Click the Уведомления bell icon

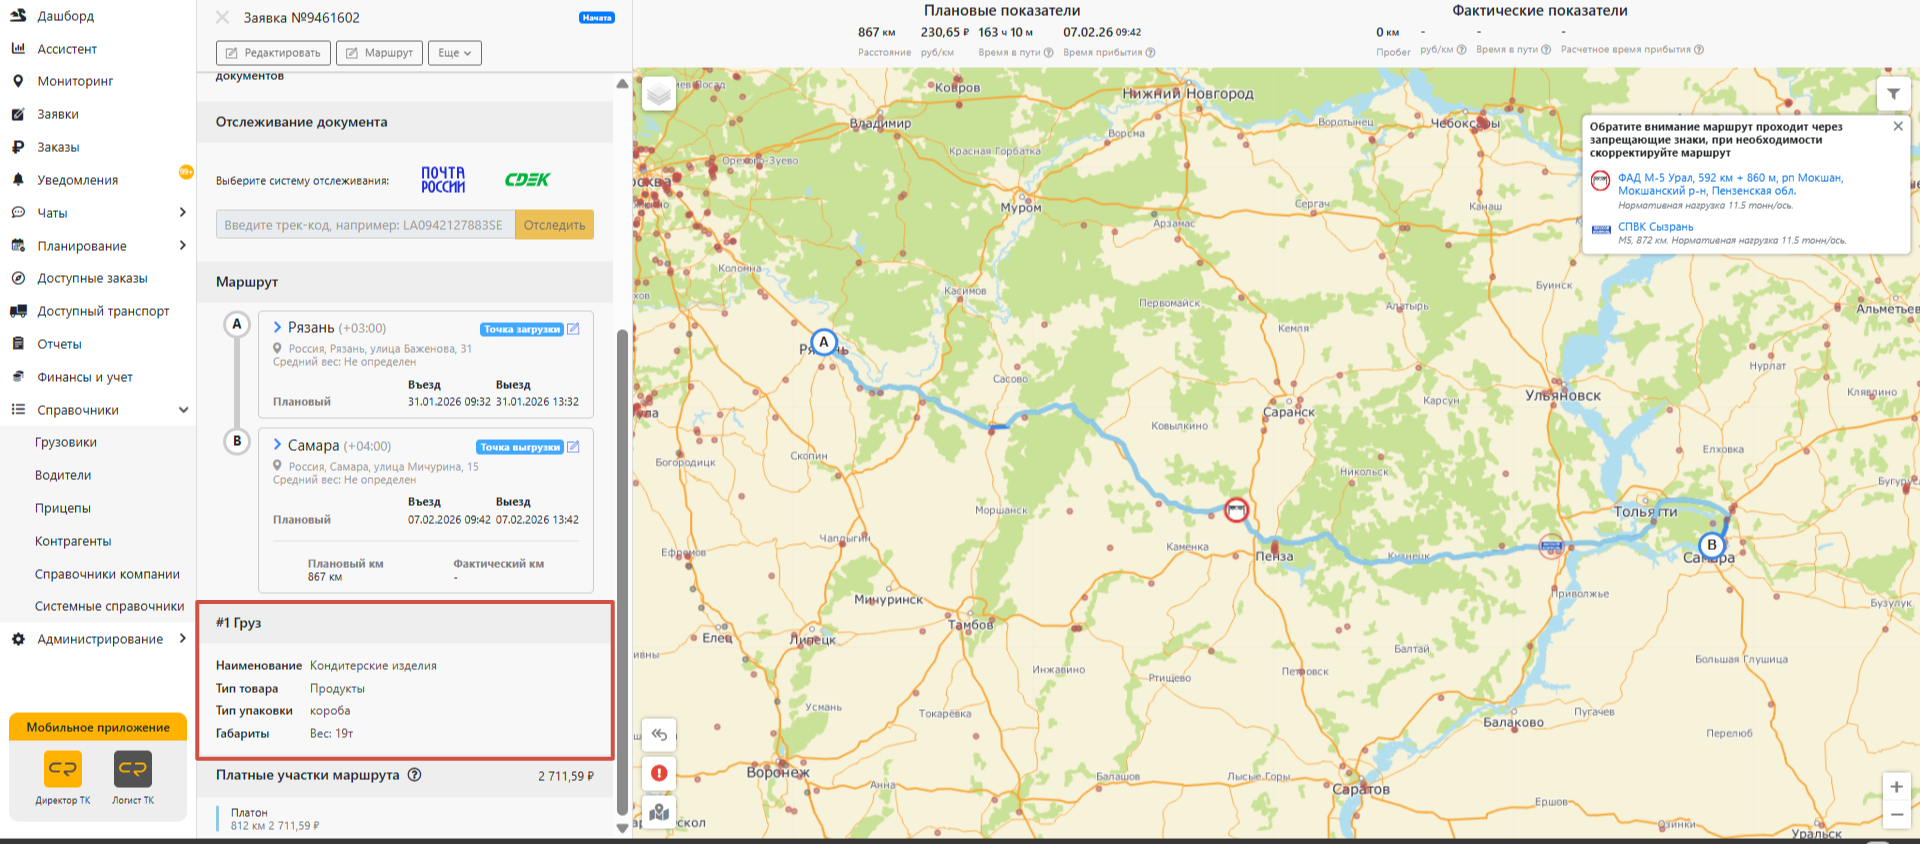18,180
